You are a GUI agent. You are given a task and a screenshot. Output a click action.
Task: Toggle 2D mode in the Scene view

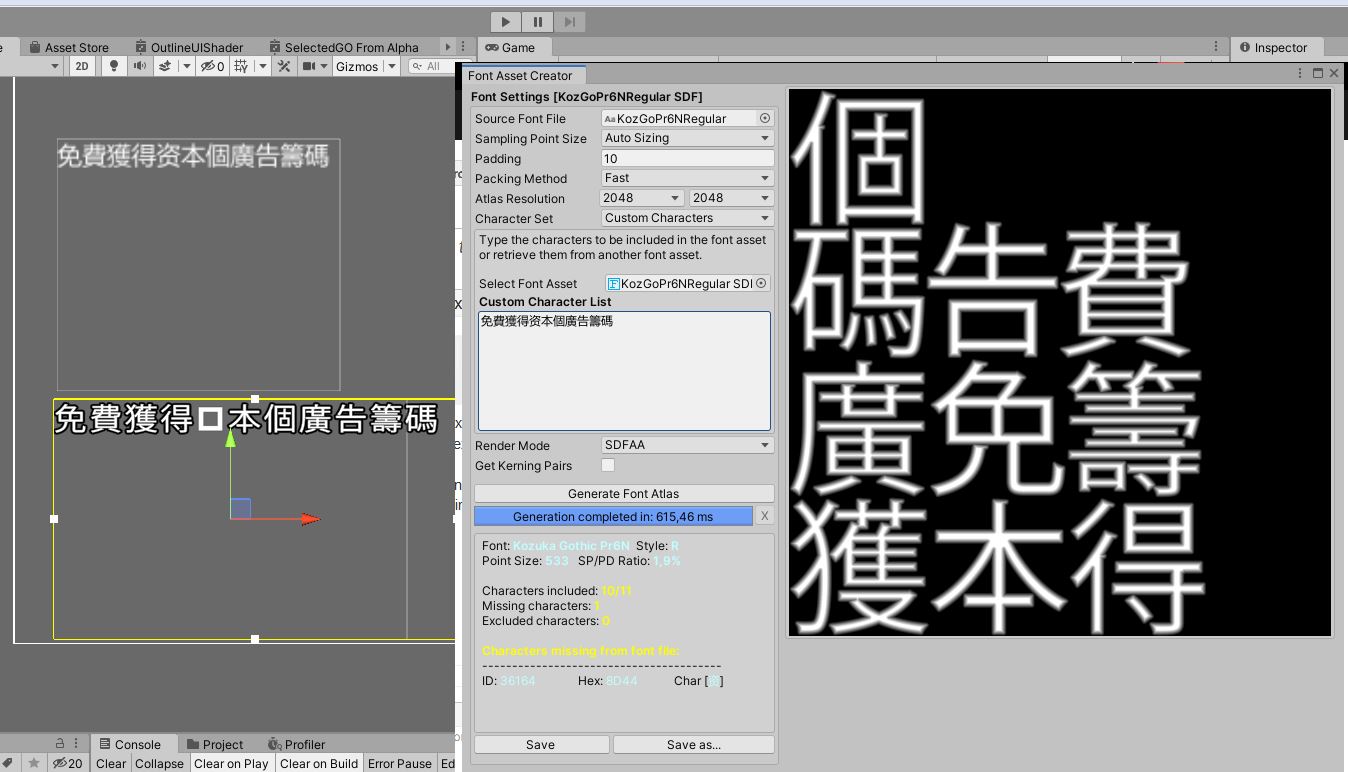pos(83,66)
